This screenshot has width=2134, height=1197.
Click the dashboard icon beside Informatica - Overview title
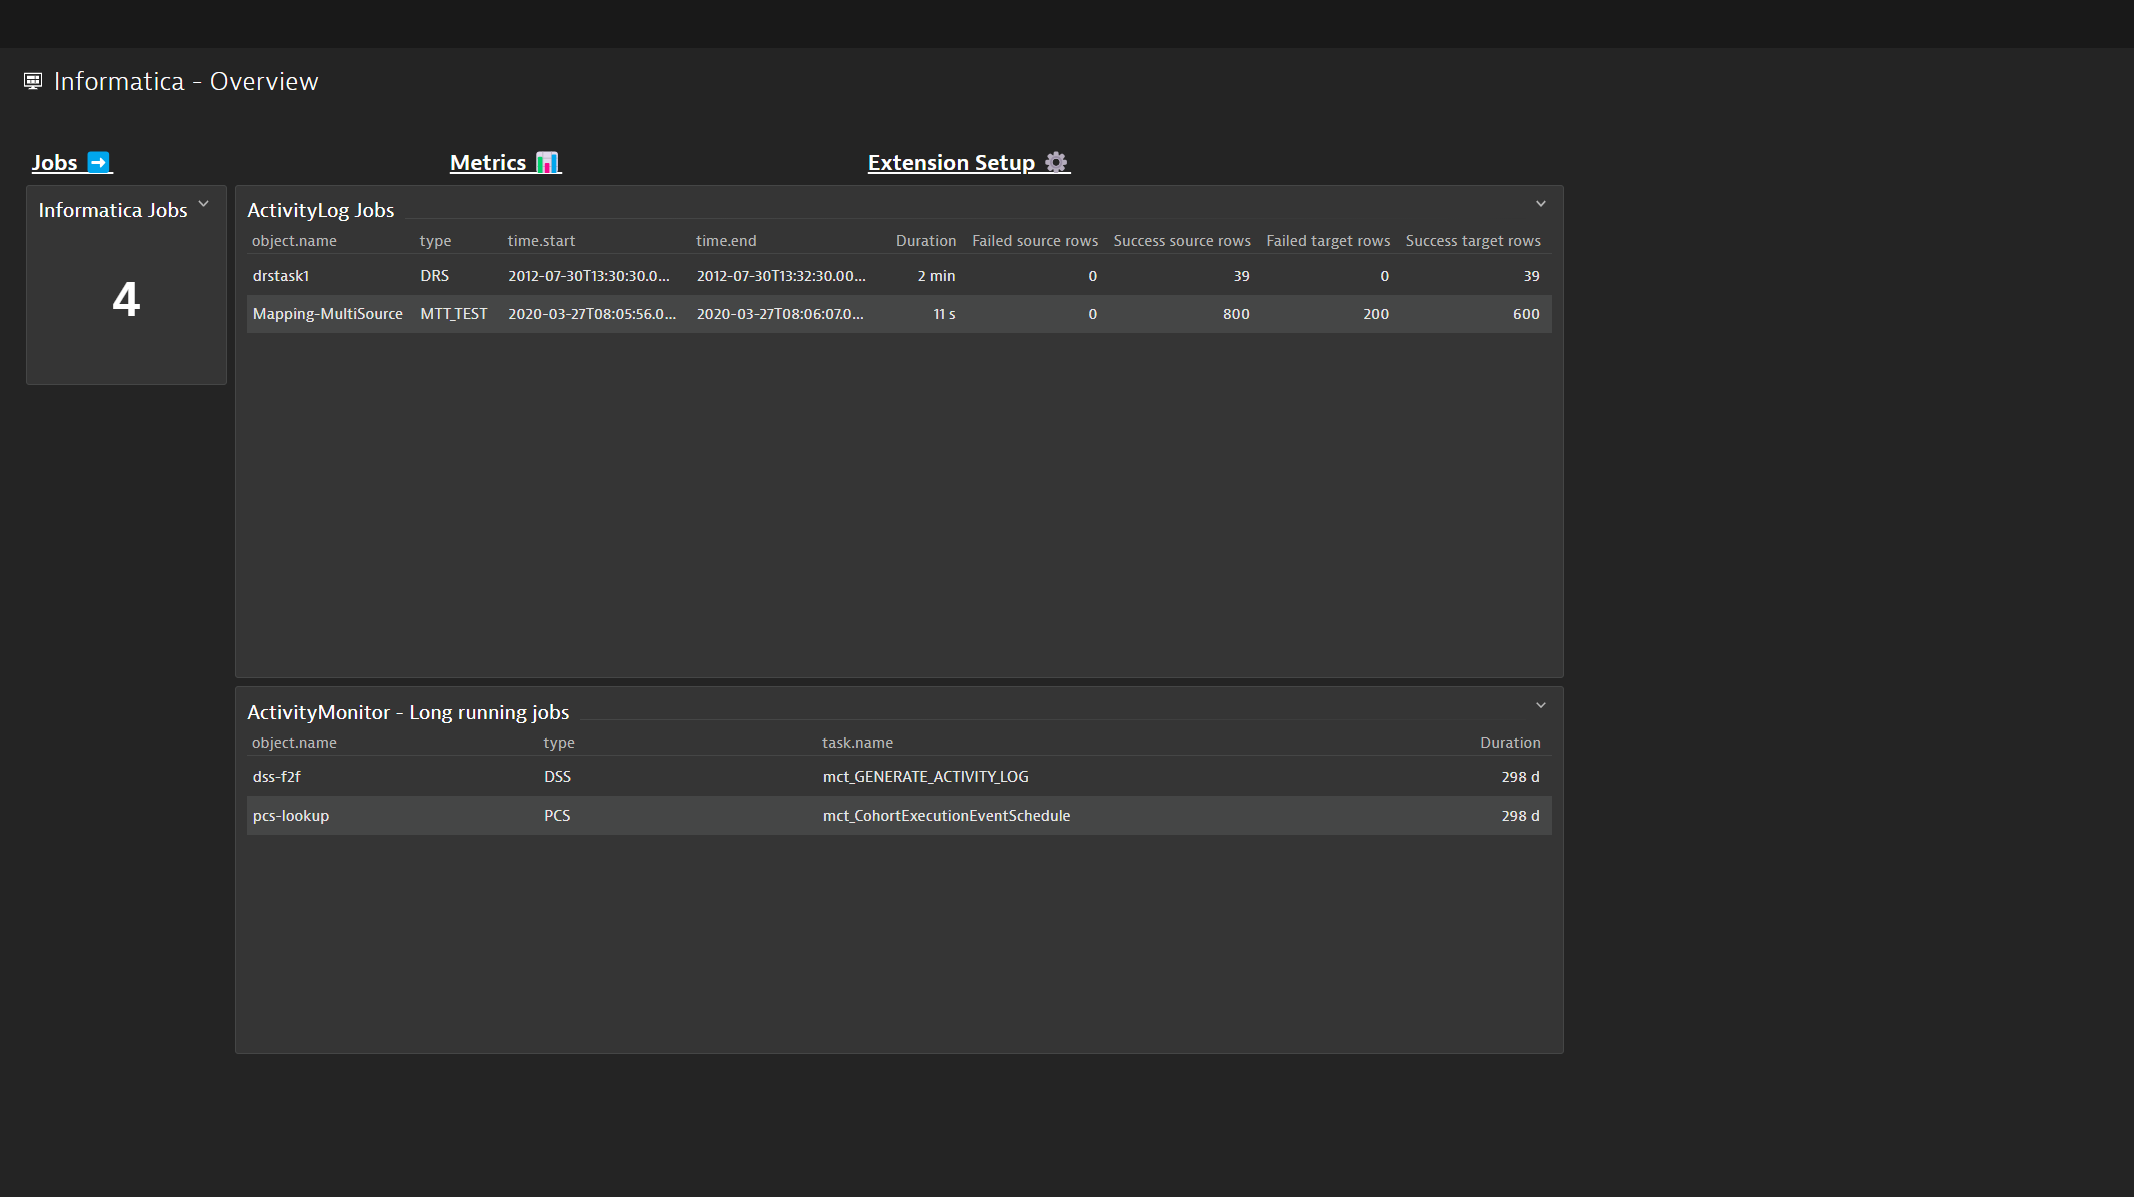coord(33,80)
